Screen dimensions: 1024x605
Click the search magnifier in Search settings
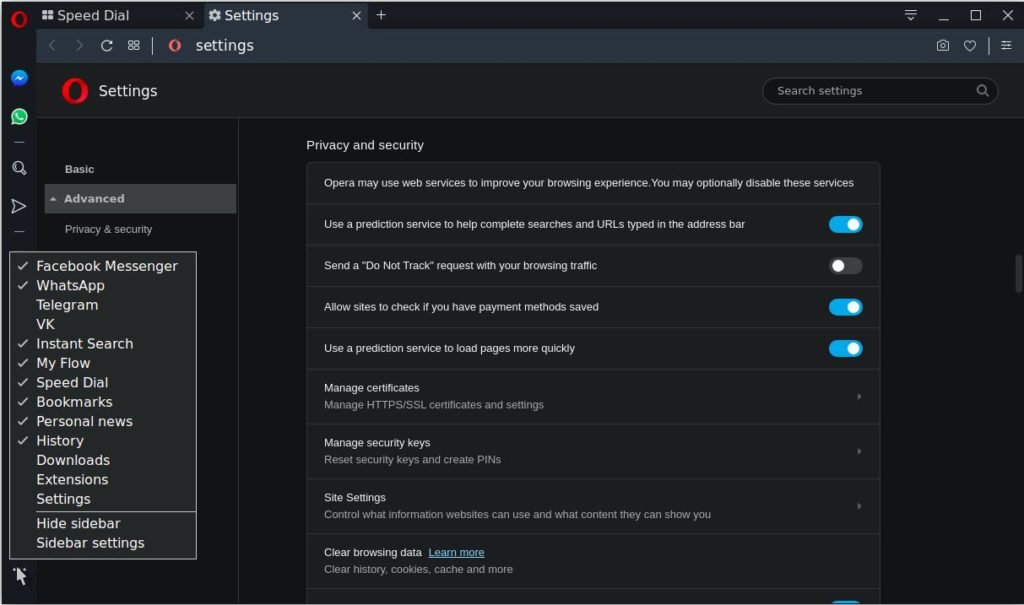[x=982, y=91]
